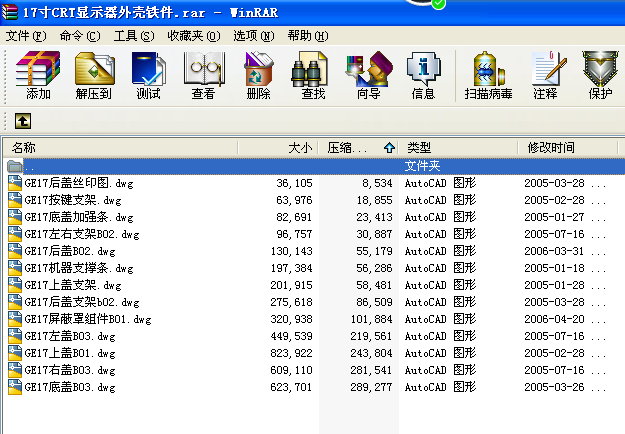Screen dimensions: 625x434
Task: Sort by the 名称 column header
Action: tap(121, 148)
